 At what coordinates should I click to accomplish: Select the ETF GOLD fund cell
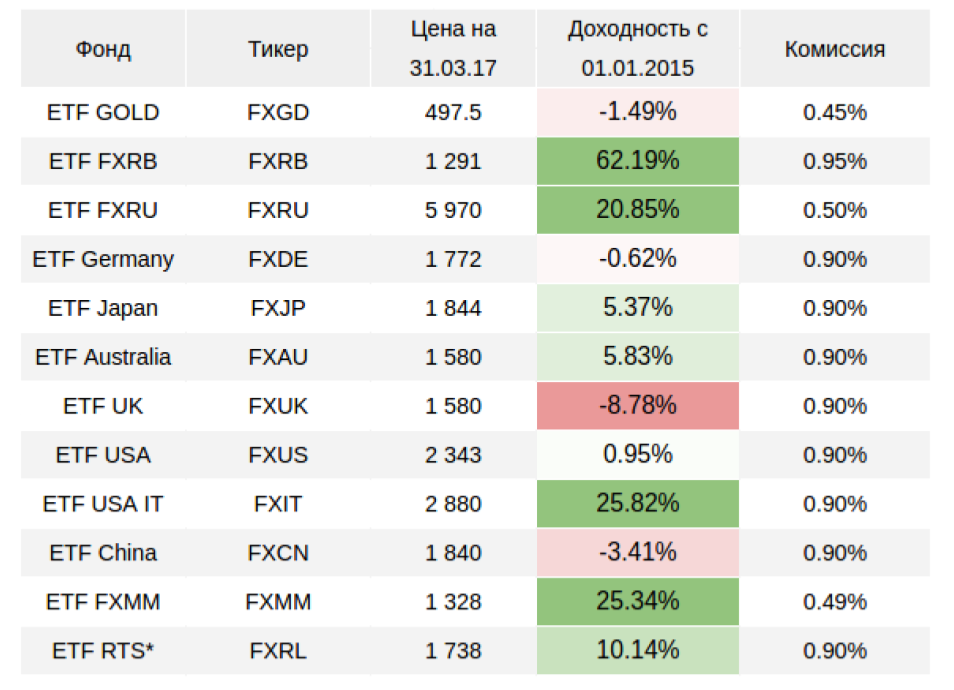(103, 112)
